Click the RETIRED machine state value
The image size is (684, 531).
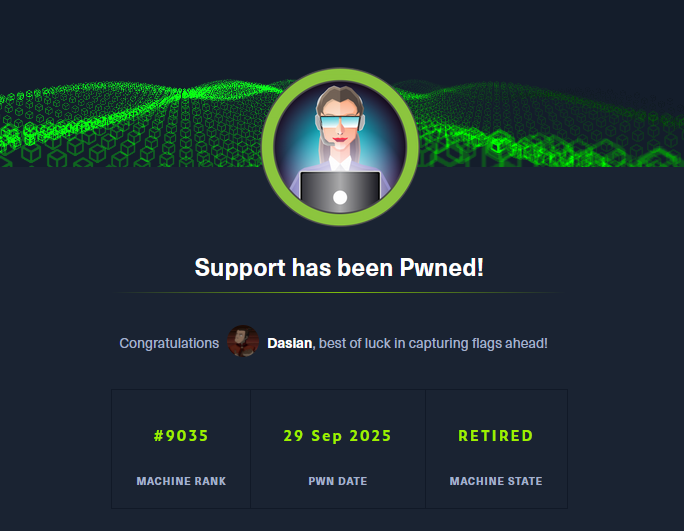[496, 435]
